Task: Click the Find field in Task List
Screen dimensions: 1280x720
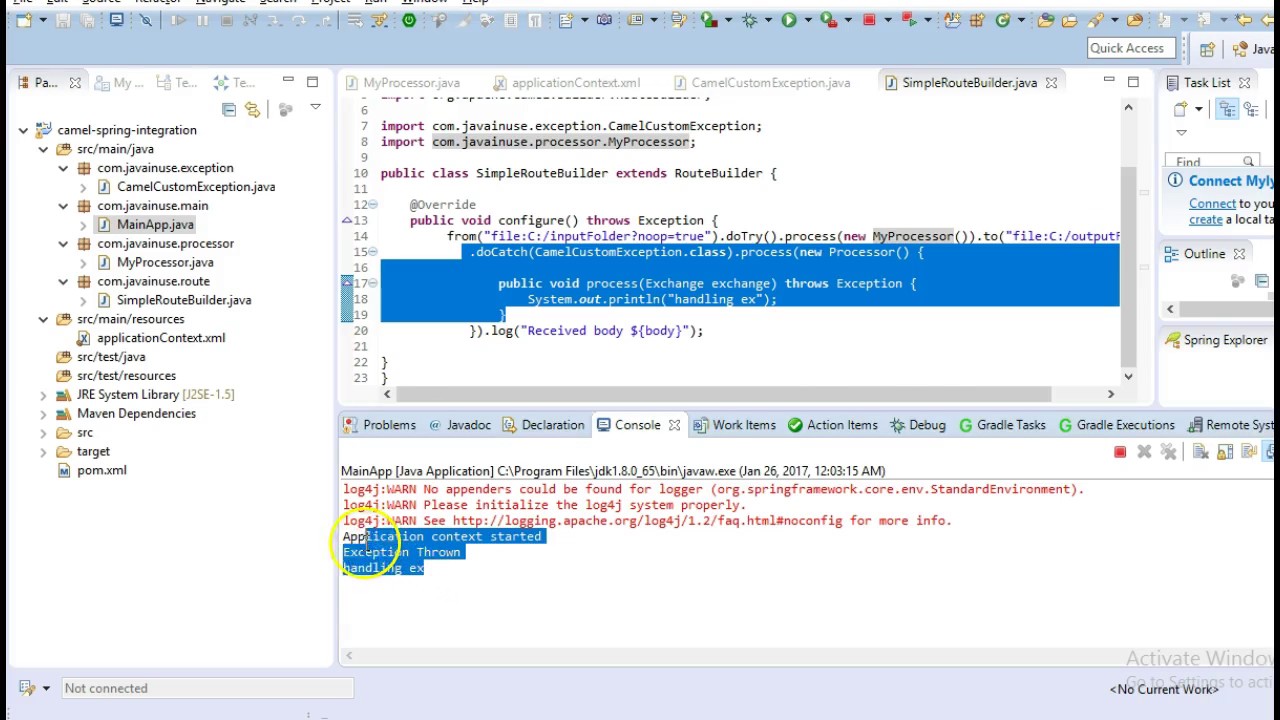Action: [x=1212, y=161]
